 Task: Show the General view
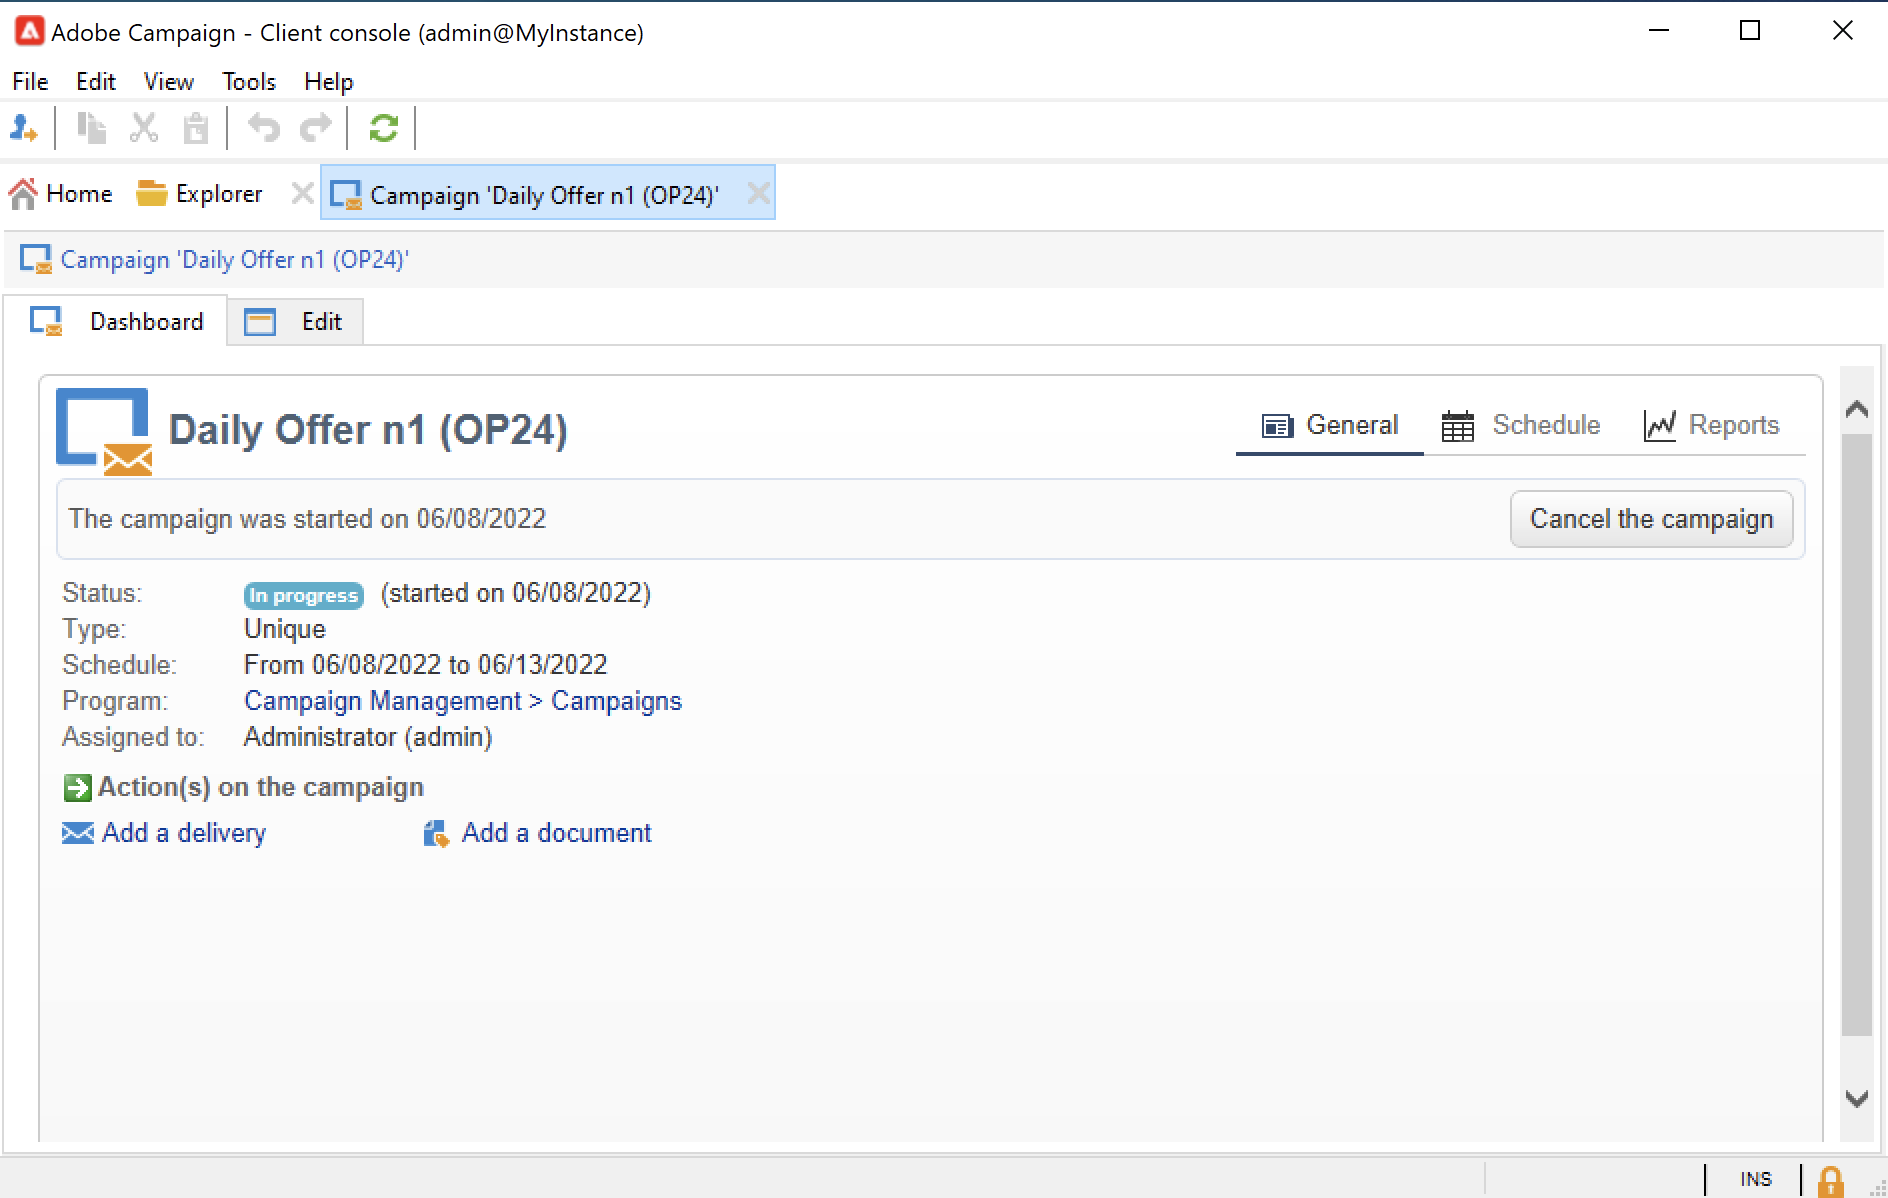1330,426
